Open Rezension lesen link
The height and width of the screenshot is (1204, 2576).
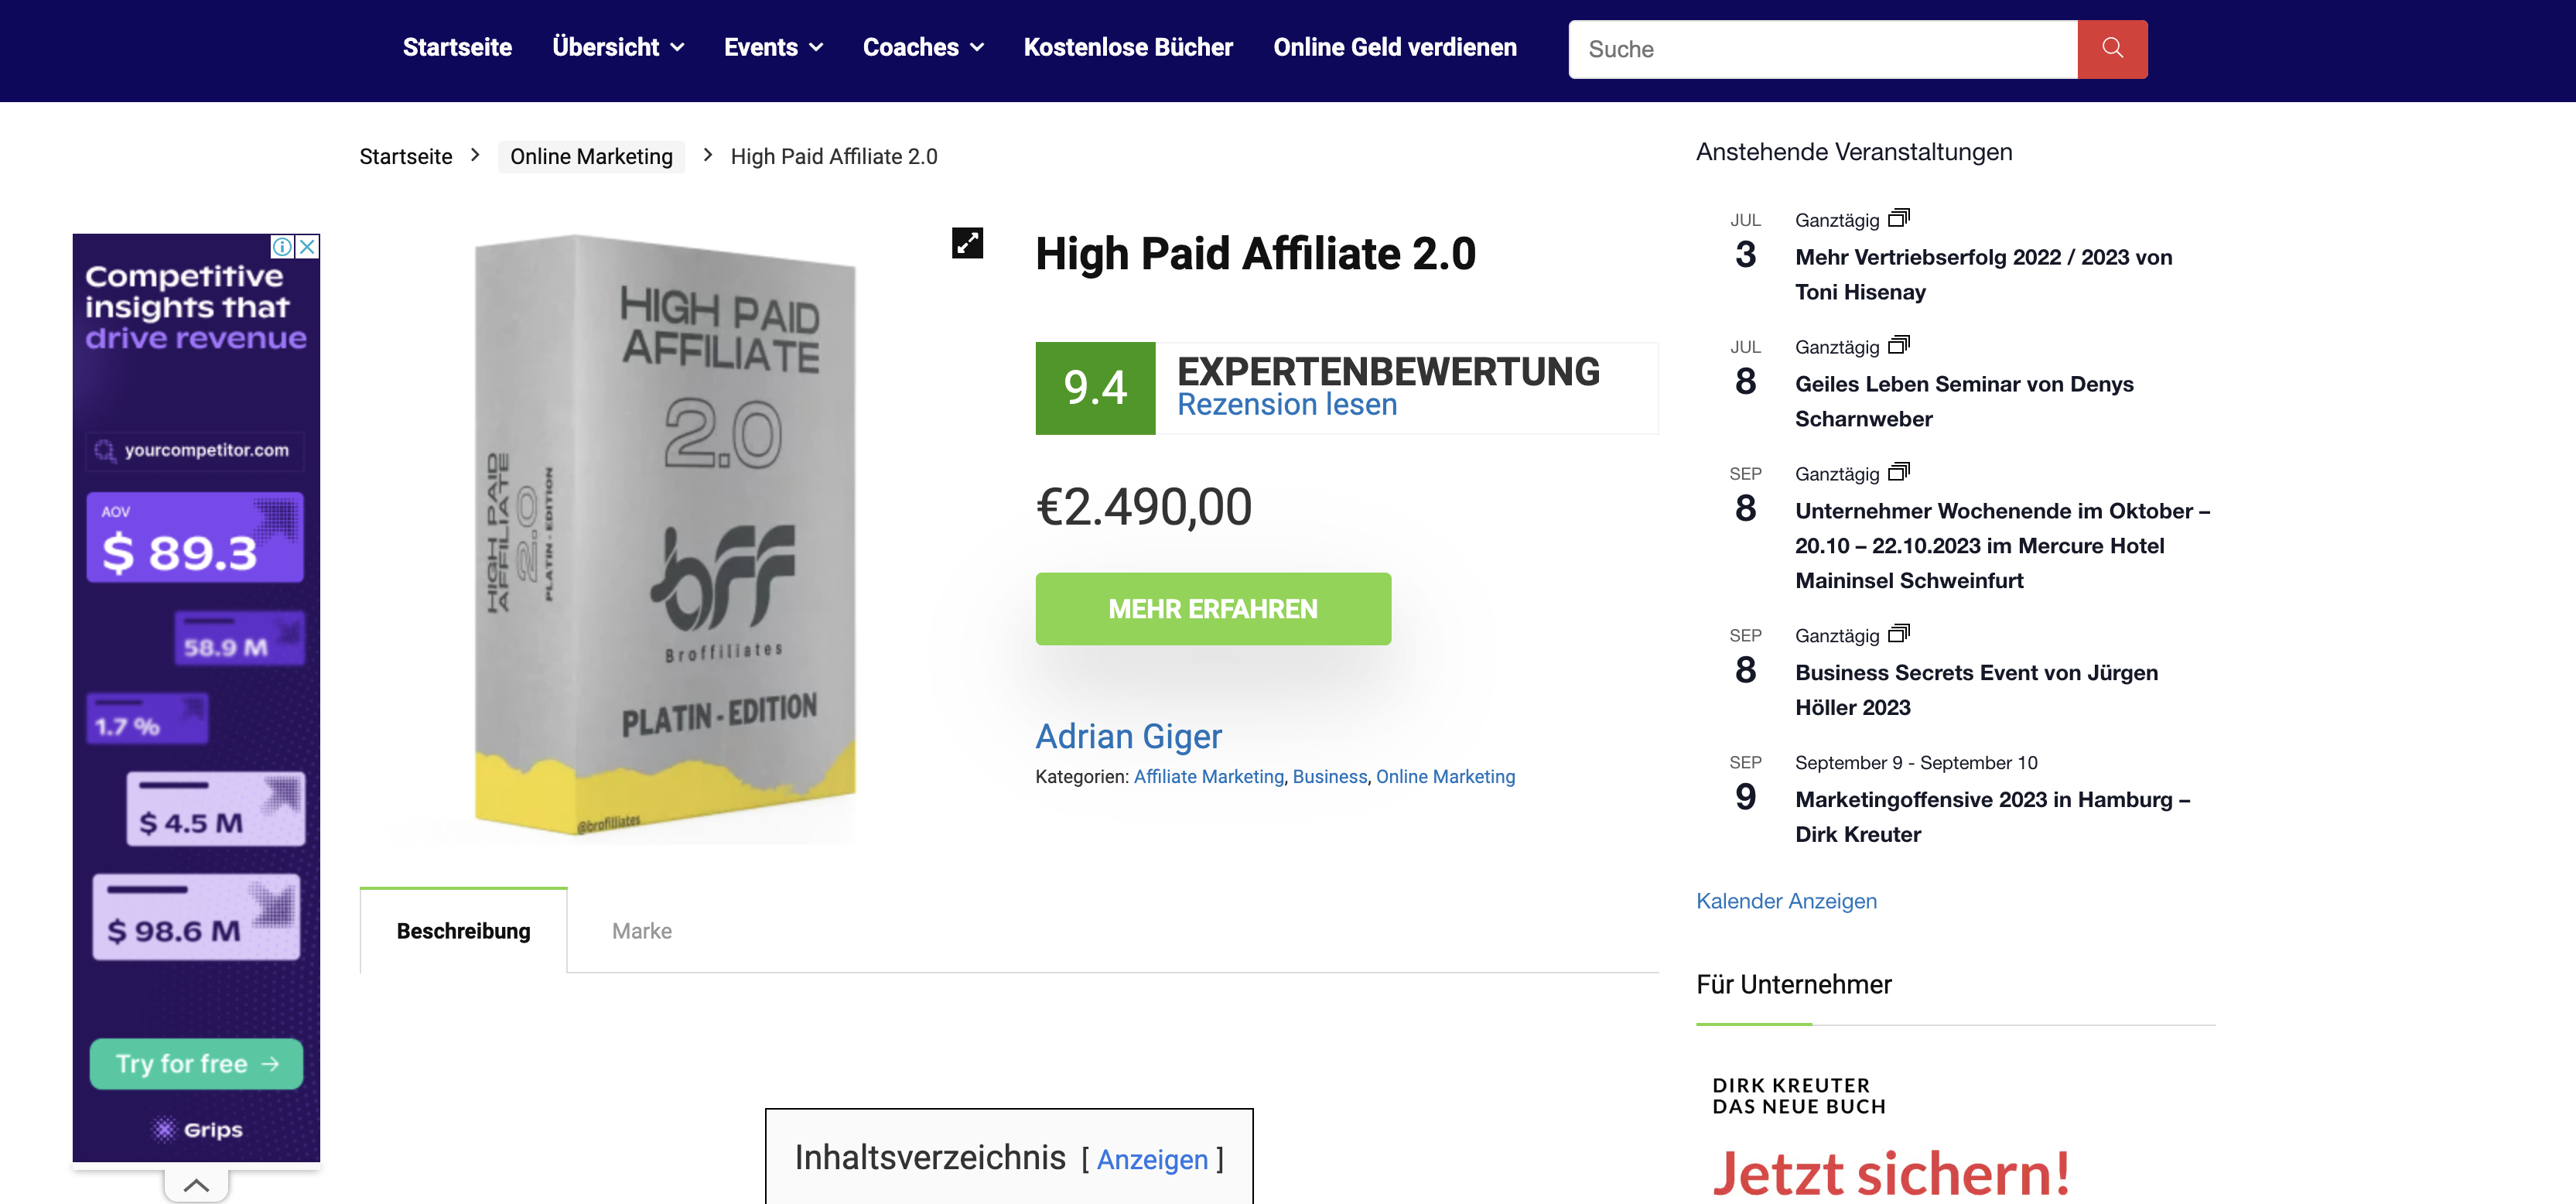tap(1286, 404)
